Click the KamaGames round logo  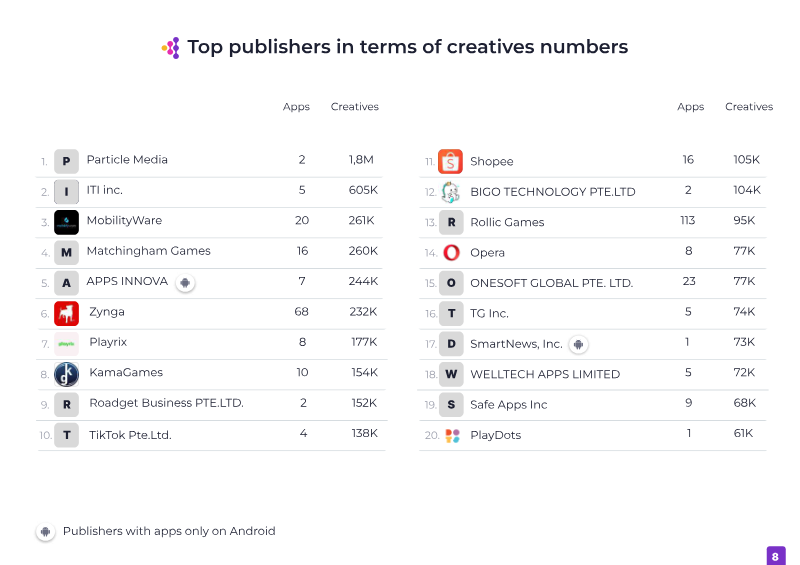pos(66,374)
